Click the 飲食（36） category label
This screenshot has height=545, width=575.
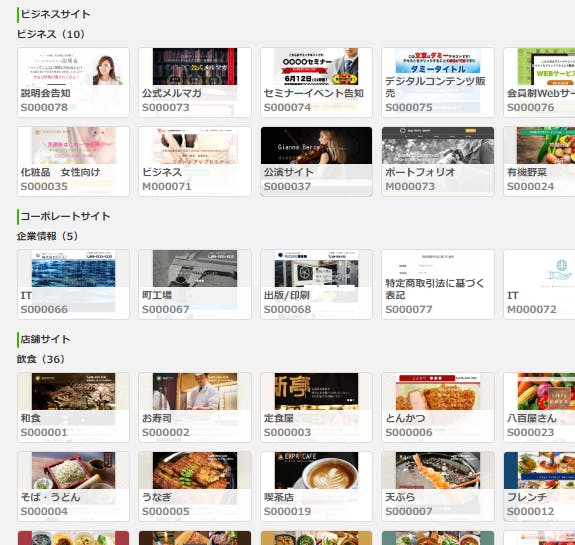coord(41,359)
